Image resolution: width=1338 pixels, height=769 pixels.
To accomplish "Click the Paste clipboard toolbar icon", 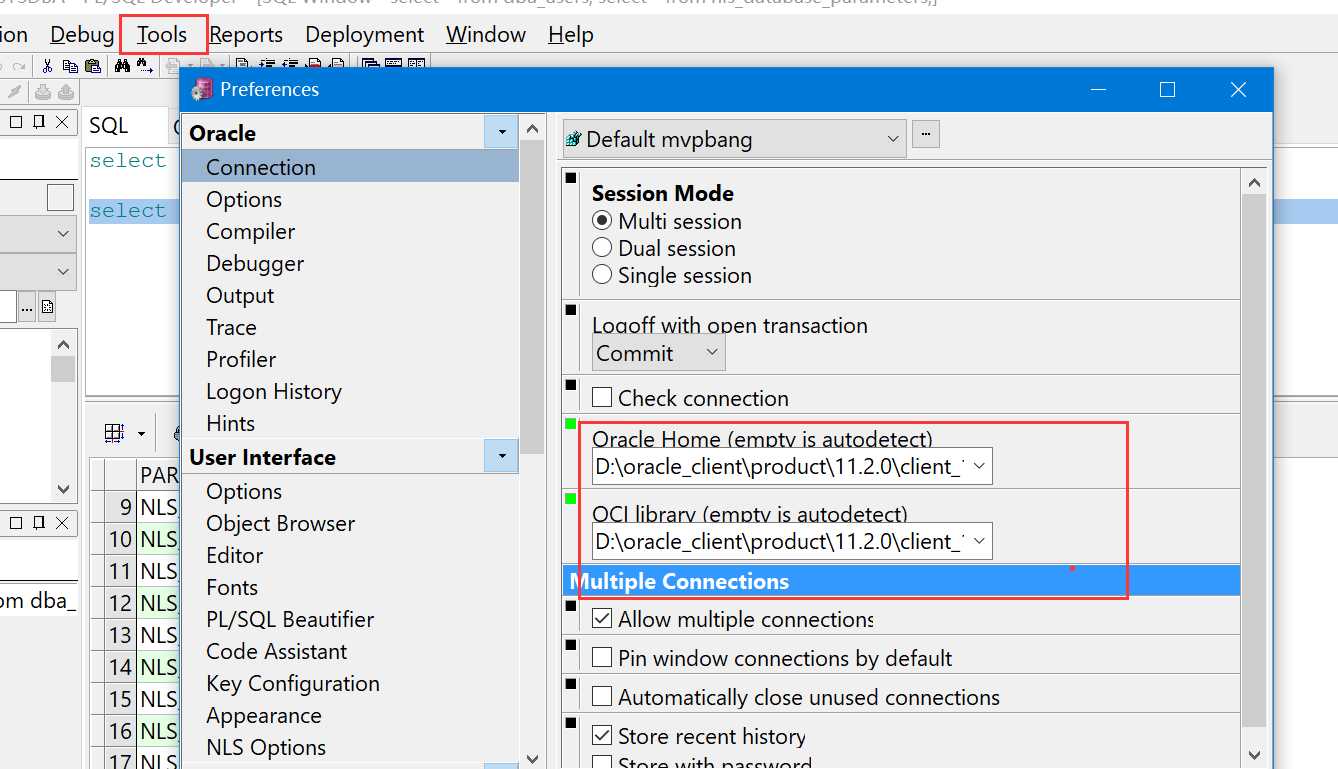I will point(93,66).
